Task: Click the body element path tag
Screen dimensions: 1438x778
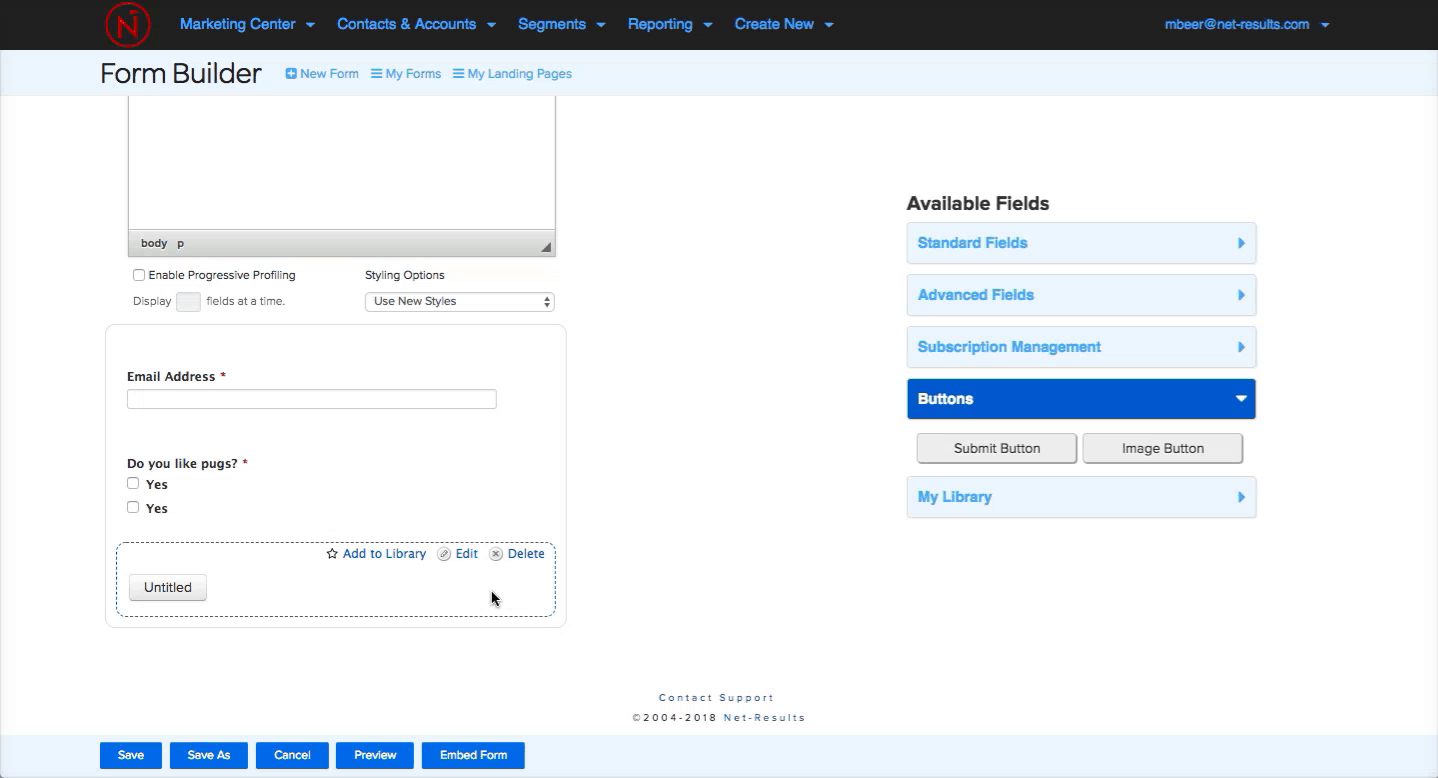Action: point(154,243)
